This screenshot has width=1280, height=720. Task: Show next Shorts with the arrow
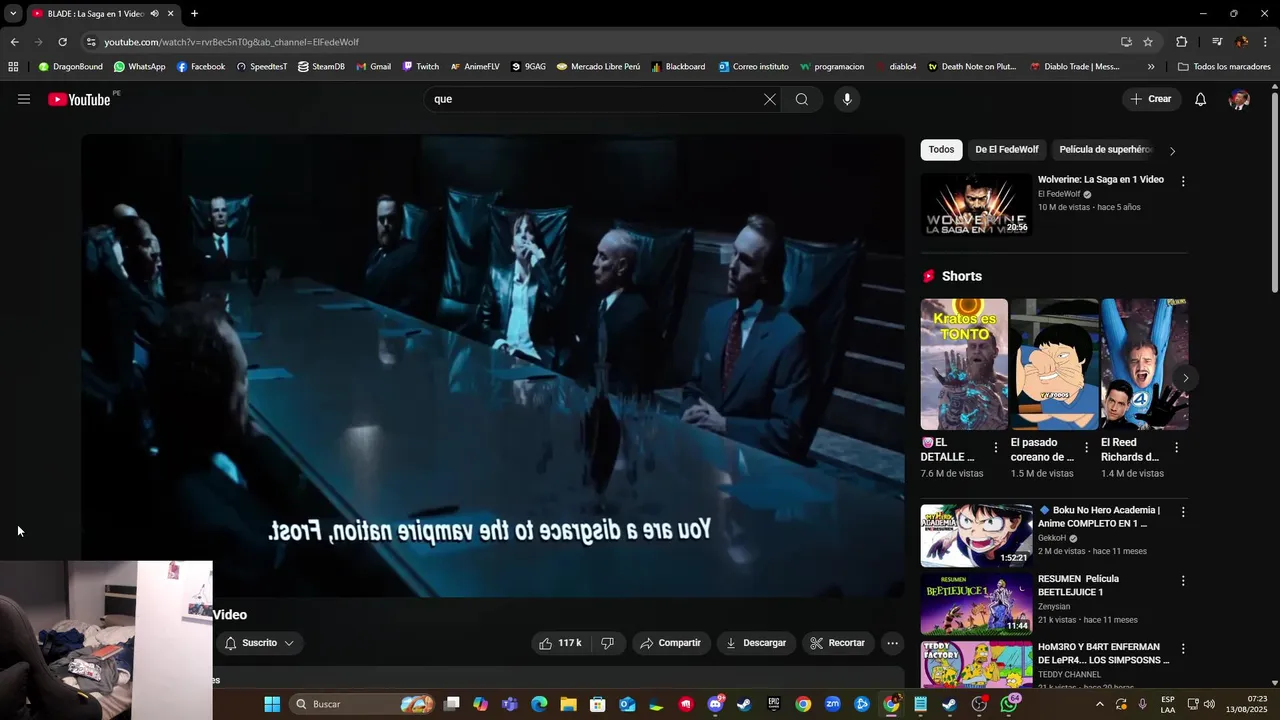coord(1185,378)
